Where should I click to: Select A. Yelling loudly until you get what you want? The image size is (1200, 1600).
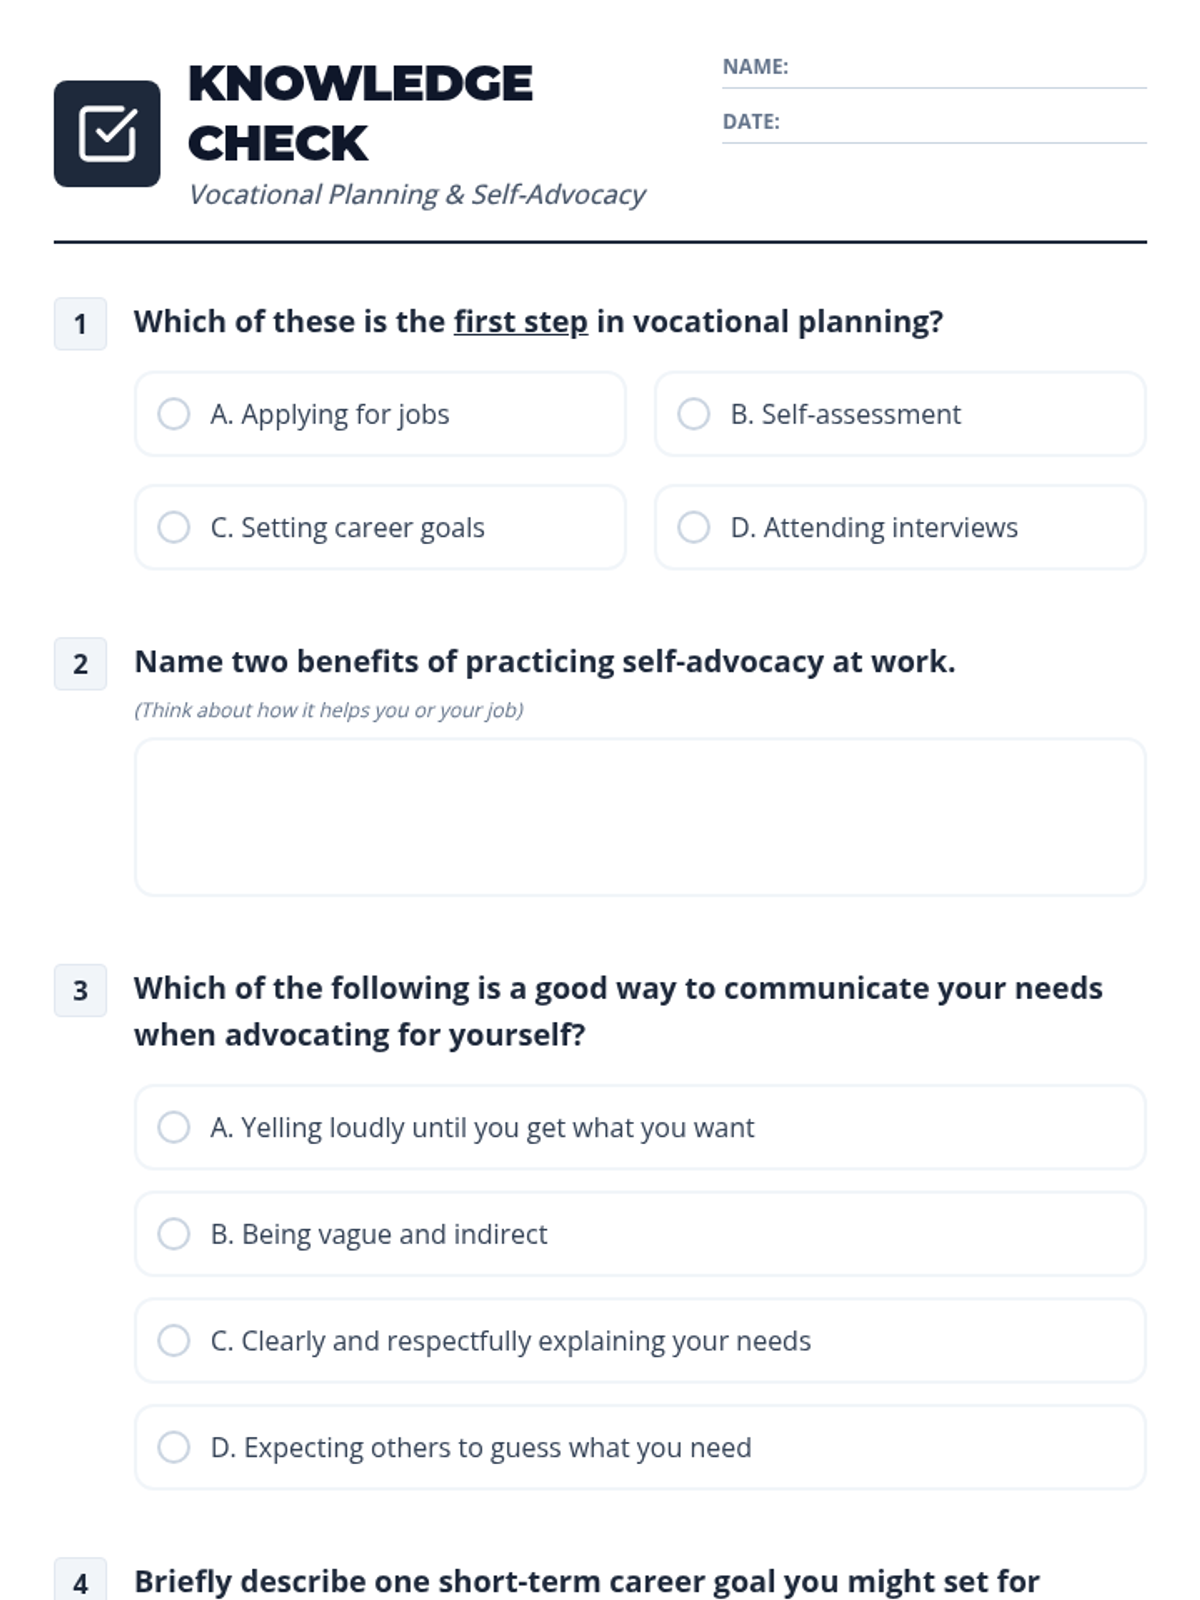coord(174,1127)
